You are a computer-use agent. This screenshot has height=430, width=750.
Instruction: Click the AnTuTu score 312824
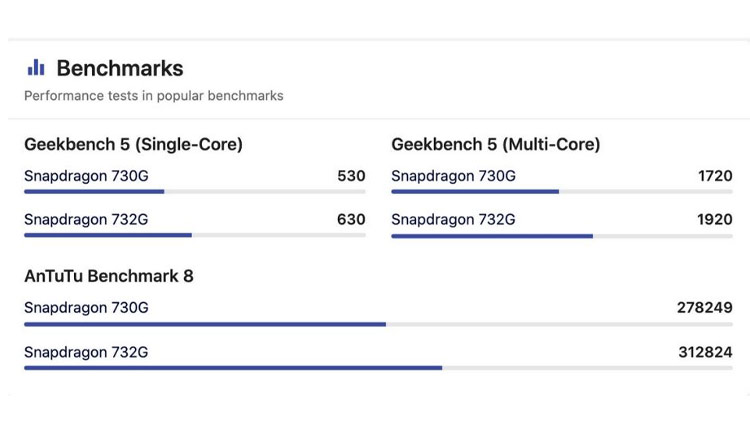[704, 352]
